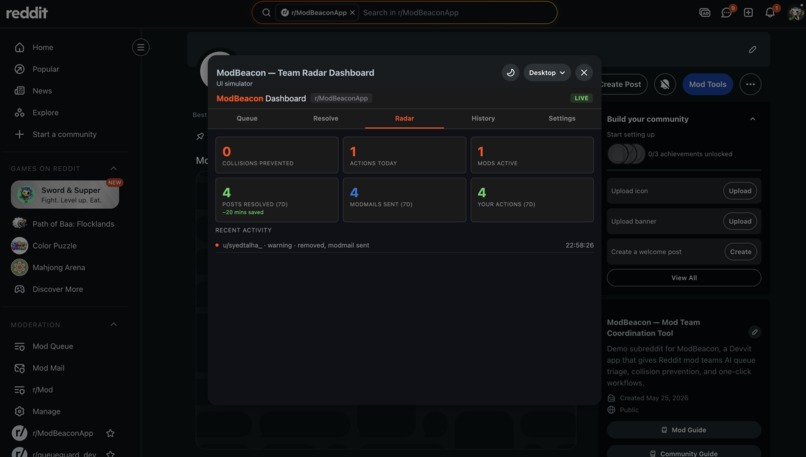Click the Mods Active stat card

[532, 155]
